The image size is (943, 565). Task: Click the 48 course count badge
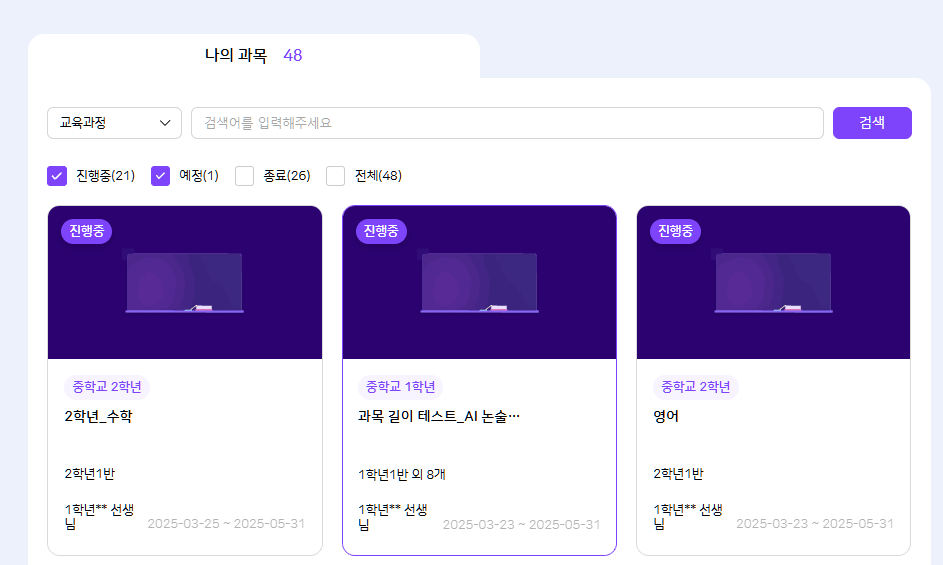click(x=293, y=56)
